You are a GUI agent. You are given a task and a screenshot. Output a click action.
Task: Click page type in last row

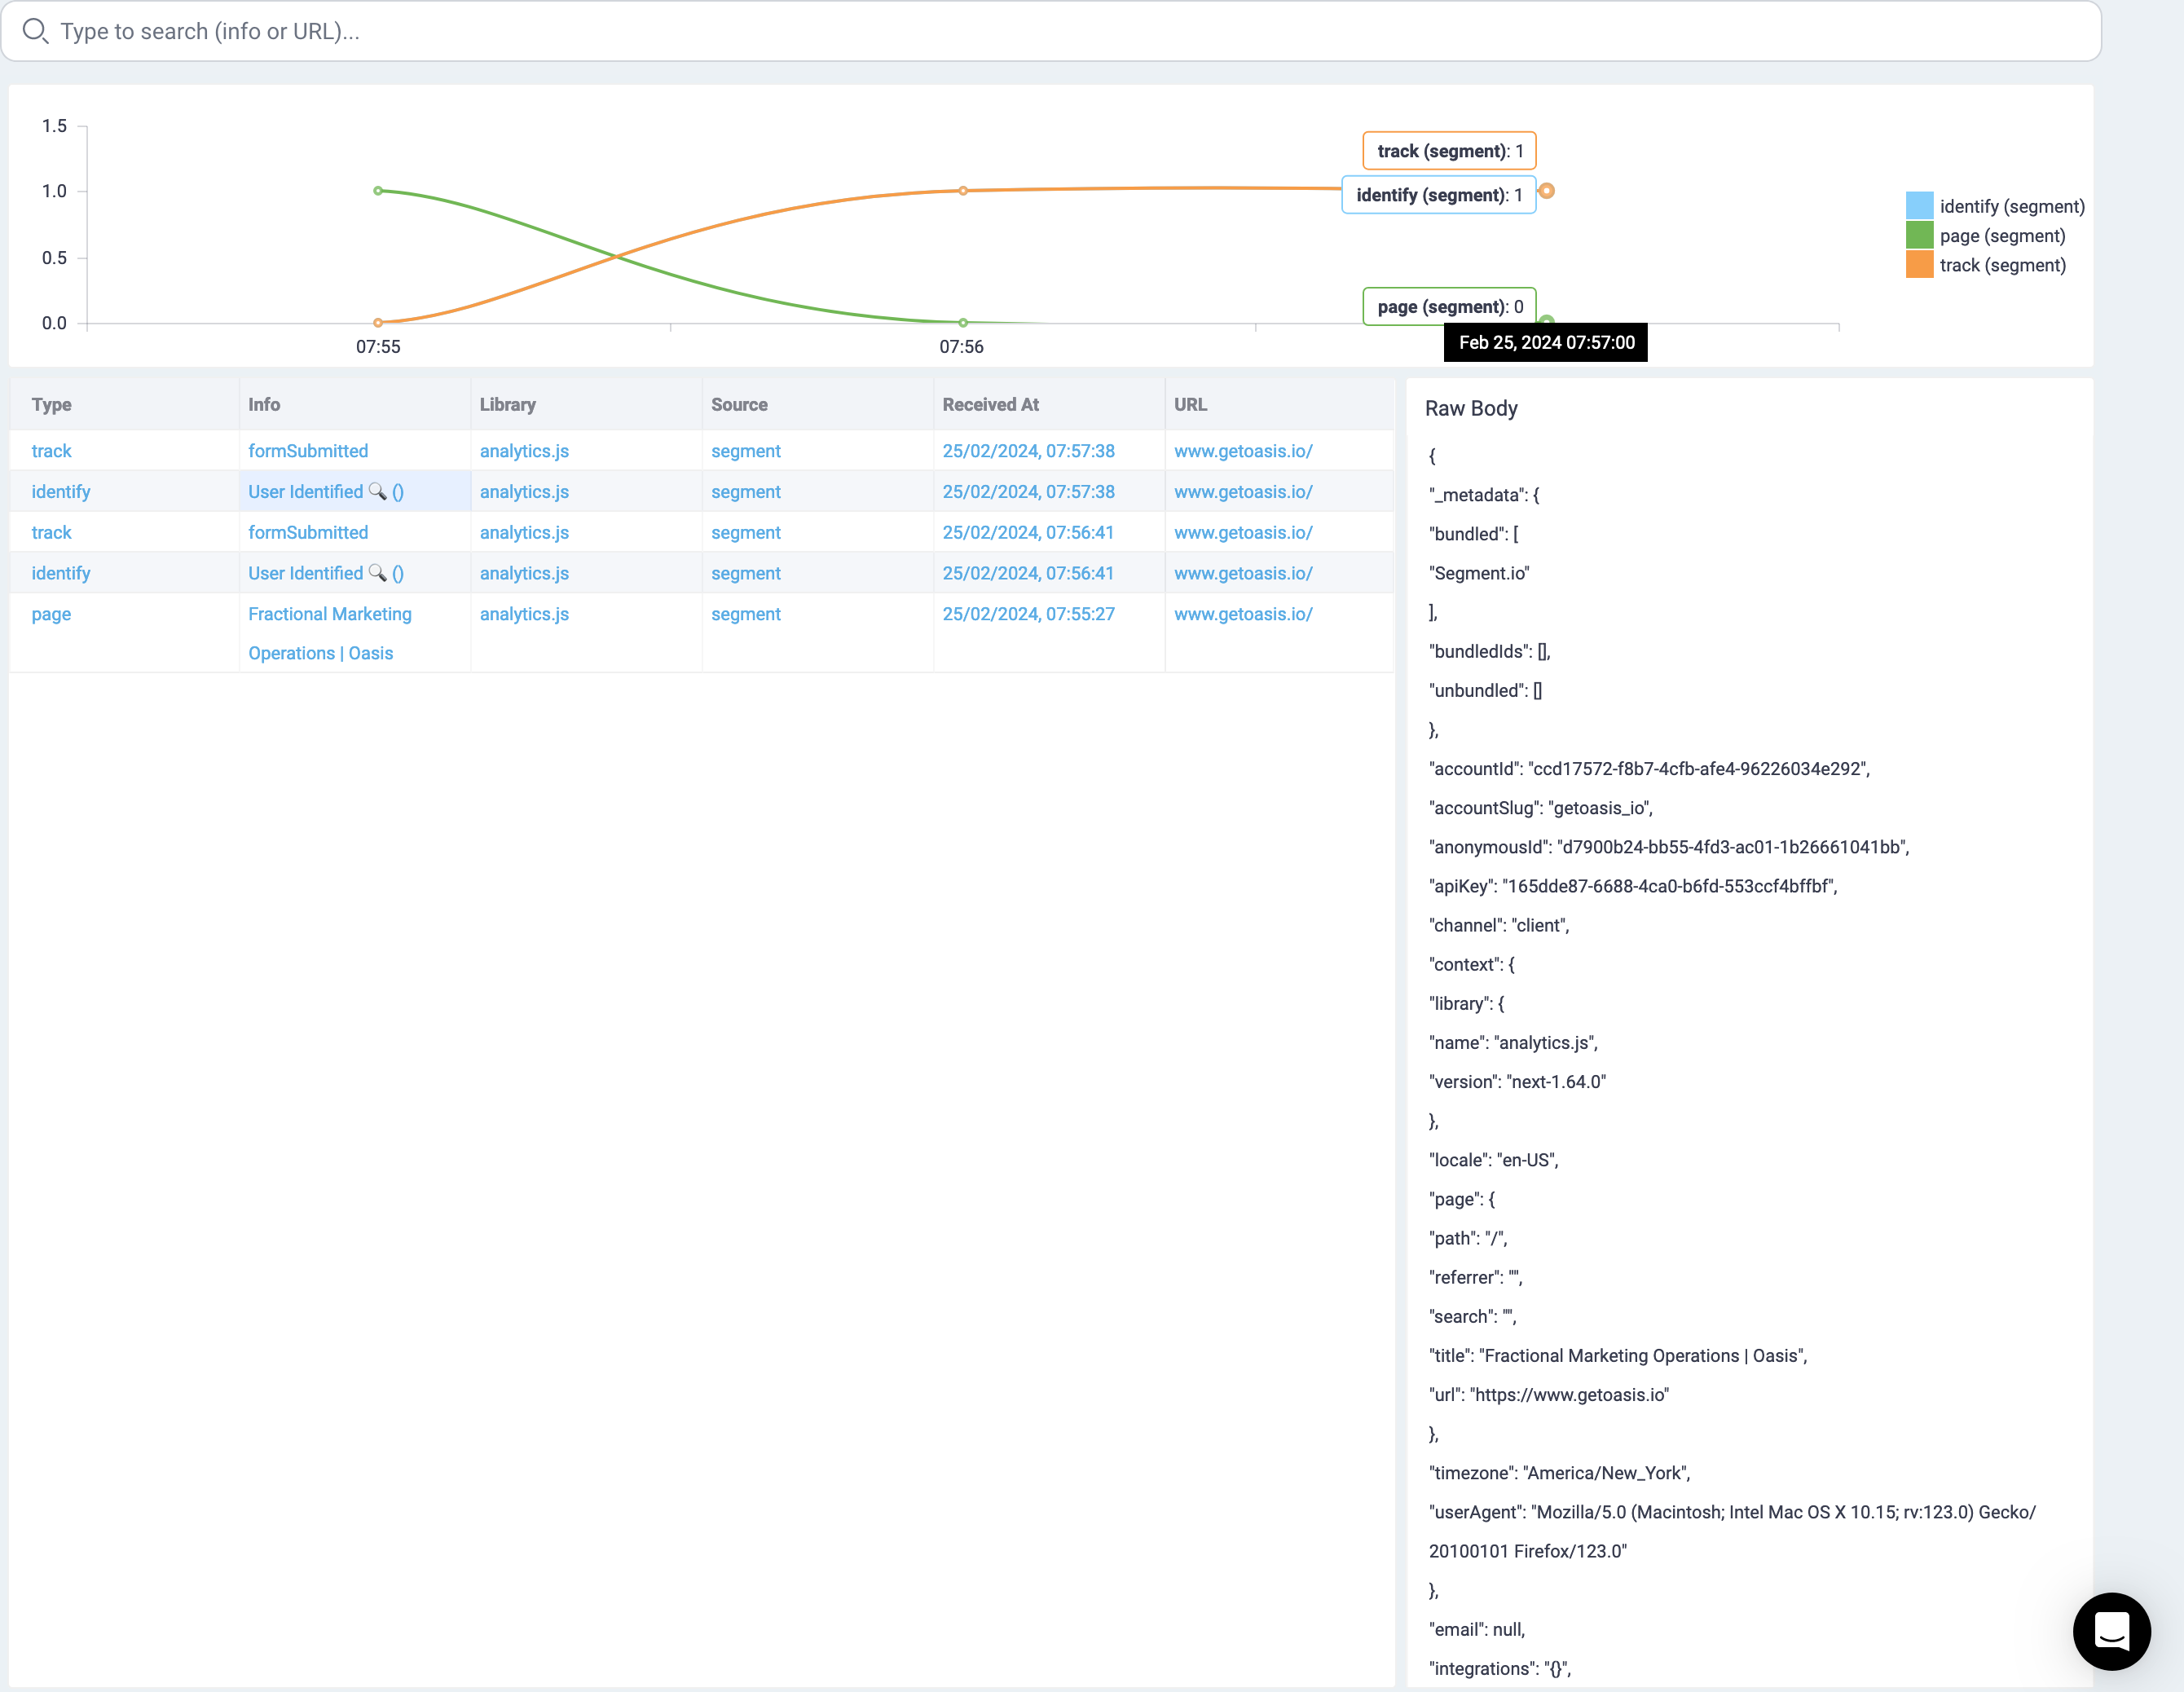coord(51,614)
